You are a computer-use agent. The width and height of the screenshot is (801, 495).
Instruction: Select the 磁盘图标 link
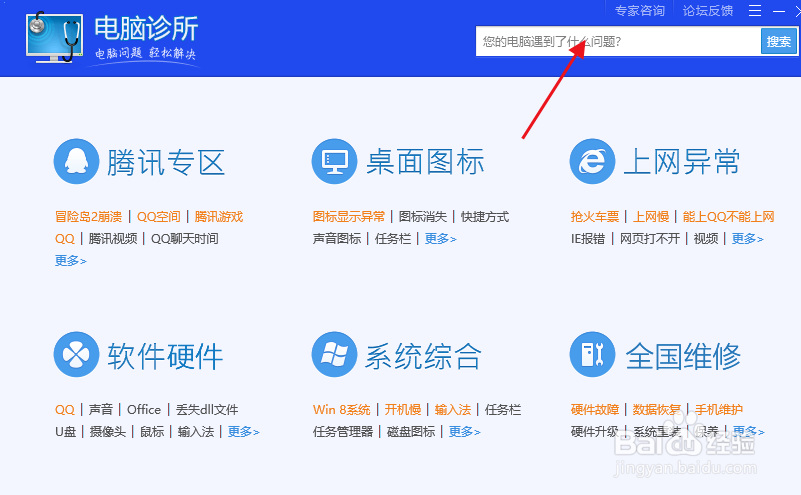tap(411, 432)
